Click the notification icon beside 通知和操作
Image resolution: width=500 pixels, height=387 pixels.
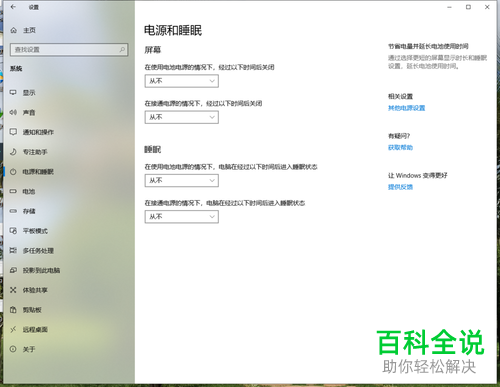click(x=13, y=132)
